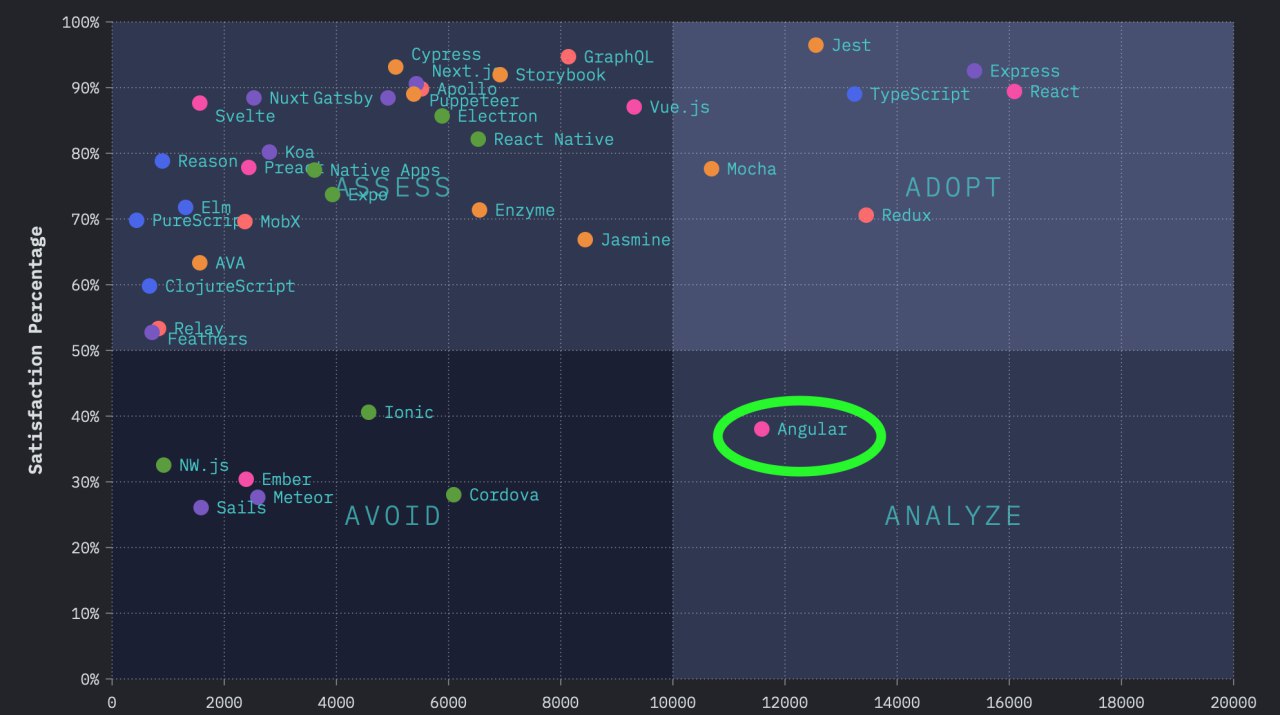Screen dimensions: 1280x715
Task: Select the MobX data point
Action: pyautogui.click(x=245, y=221)
